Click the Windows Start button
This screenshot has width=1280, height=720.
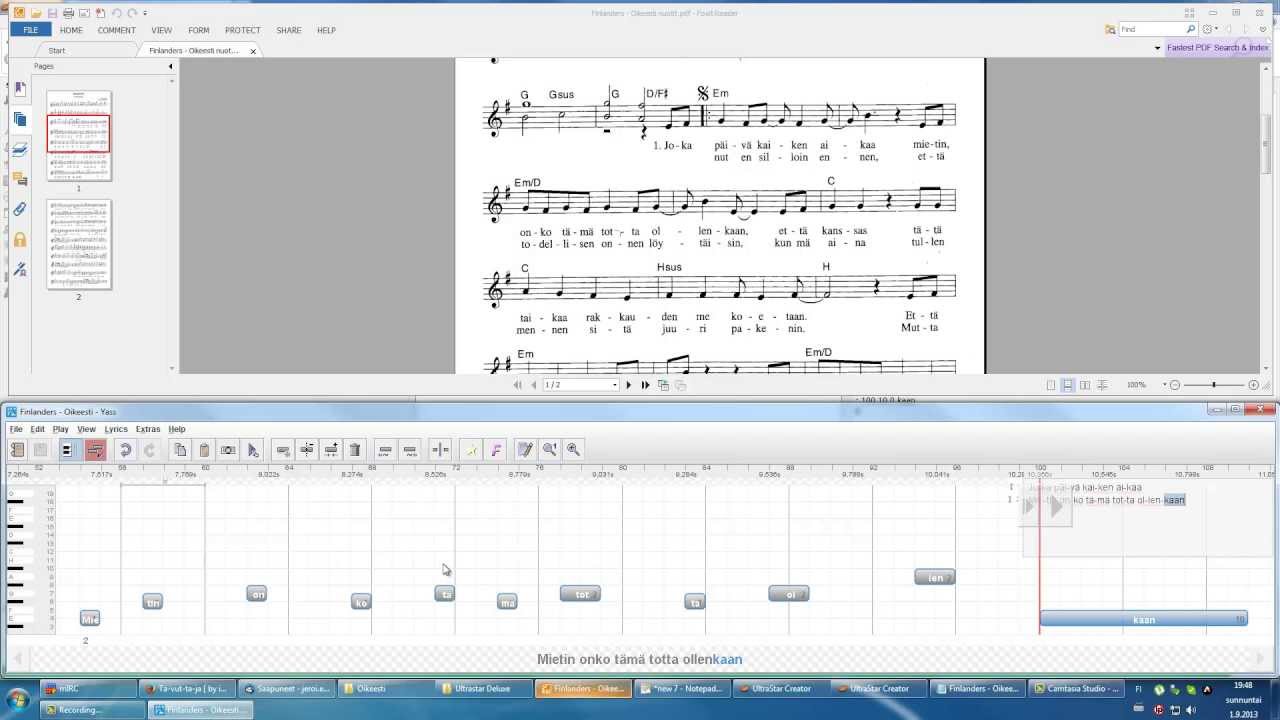pos(17,698)
